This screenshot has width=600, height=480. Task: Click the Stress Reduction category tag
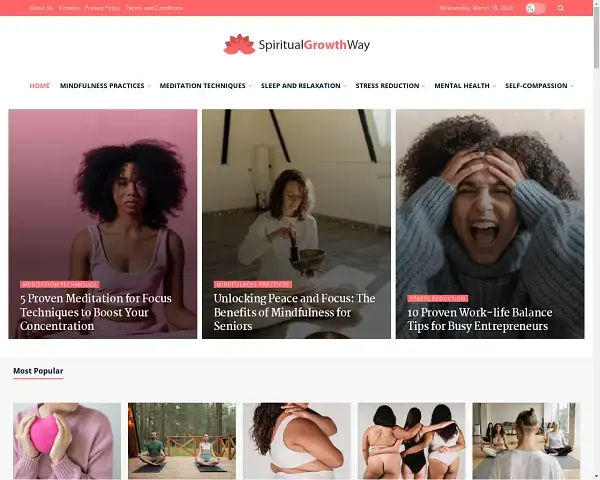[x=438, y=298]
